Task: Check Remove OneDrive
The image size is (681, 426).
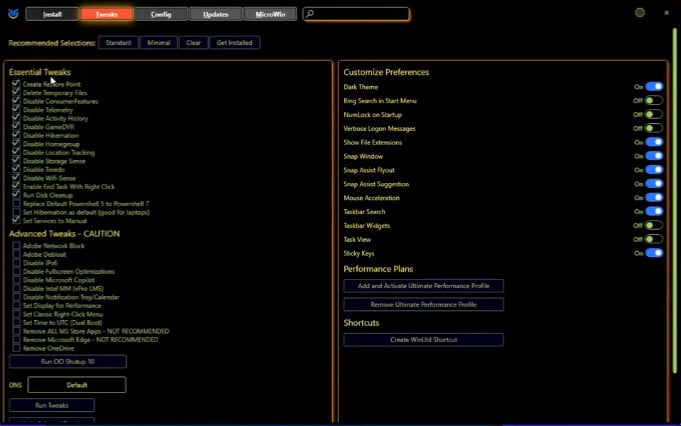Action: (x=16, y=348)
